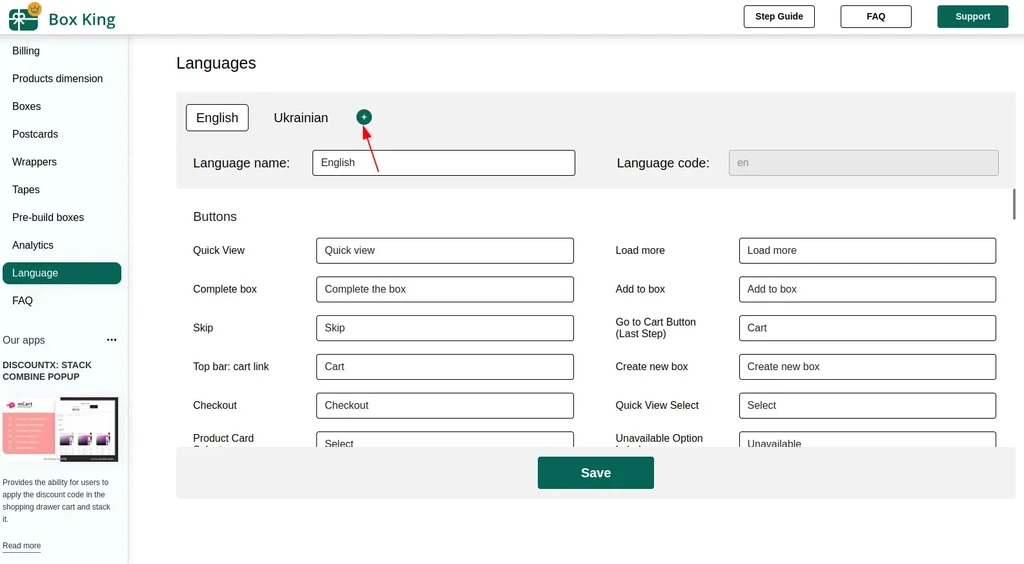The width and height of the screenshot is (1024, 564).
Task: Edit the Quick View Select field
Action: [867, 405]
